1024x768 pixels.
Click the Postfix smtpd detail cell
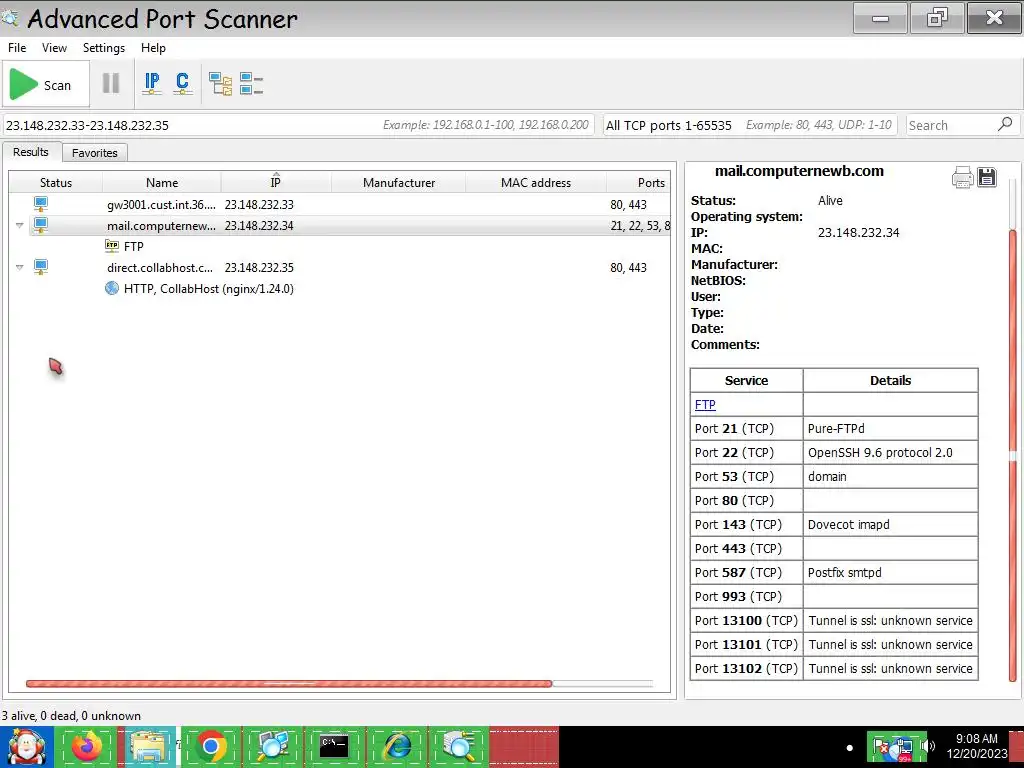(890, 573)
